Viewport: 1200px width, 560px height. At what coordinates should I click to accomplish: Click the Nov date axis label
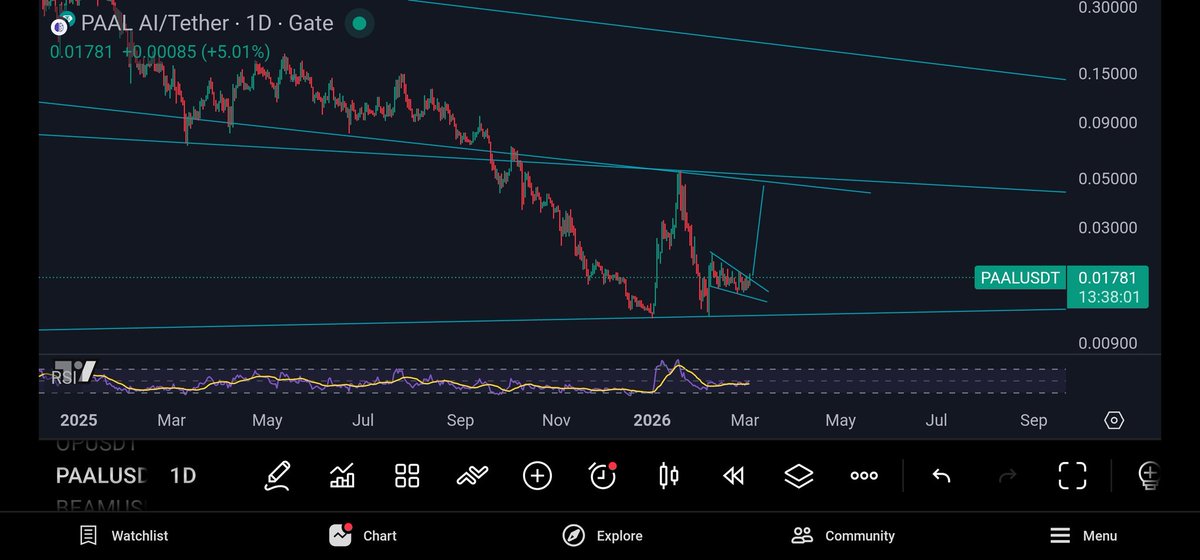click(x=555, y=421)
